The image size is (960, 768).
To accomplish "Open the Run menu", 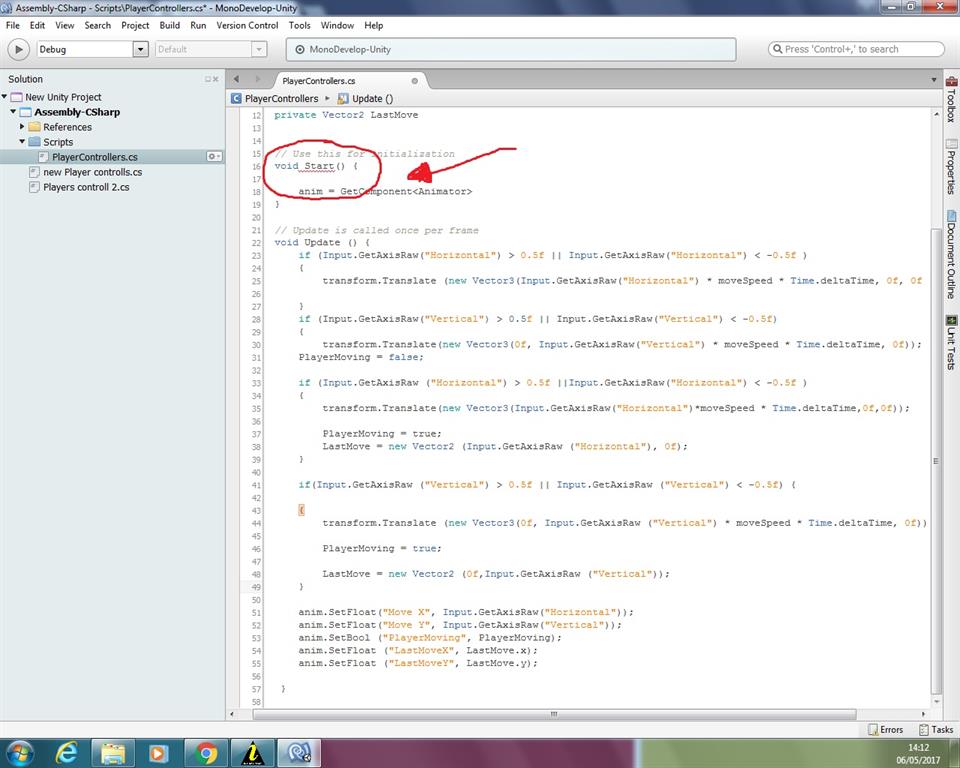I will click(198, 25).
